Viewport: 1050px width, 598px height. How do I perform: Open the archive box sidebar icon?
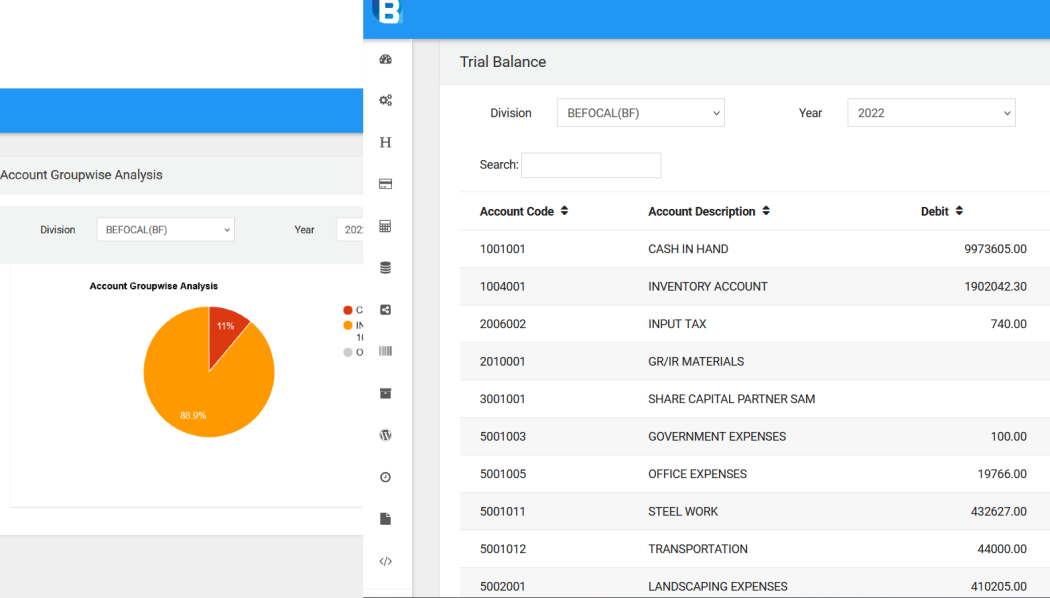click(x=386, y=393)
